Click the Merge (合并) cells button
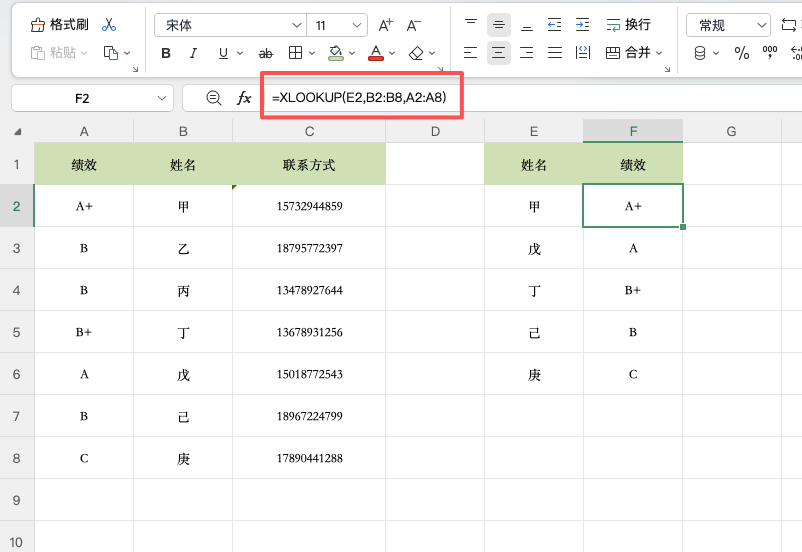This screenshot has height=552, width=802. pos(628,53)
